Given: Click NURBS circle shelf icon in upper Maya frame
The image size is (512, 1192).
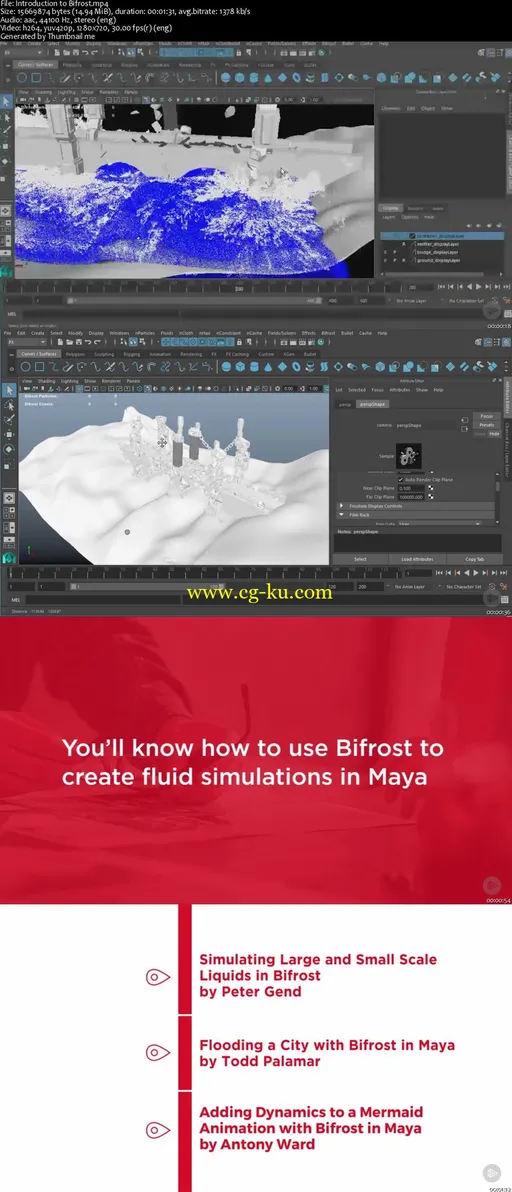Looking at the screenshot, I should 23,77.
